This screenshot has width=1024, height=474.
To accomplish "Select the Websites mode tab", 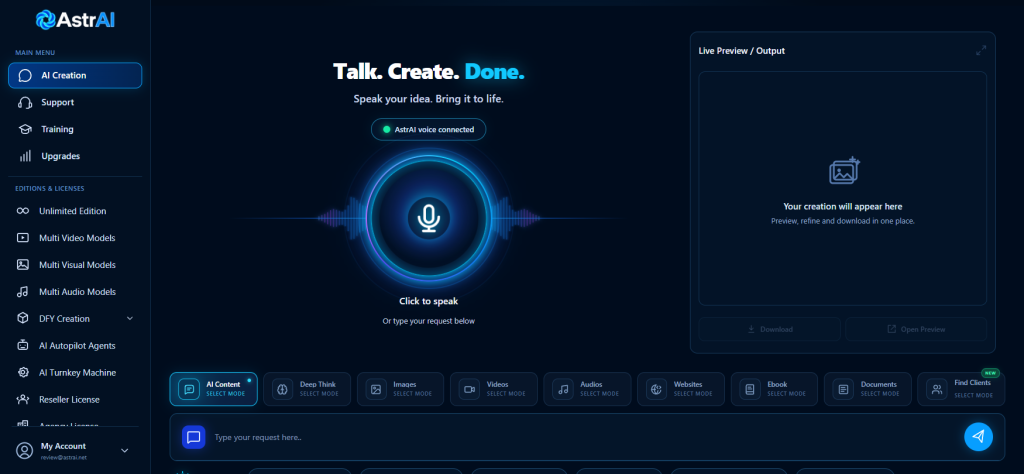I will (681, 389).
